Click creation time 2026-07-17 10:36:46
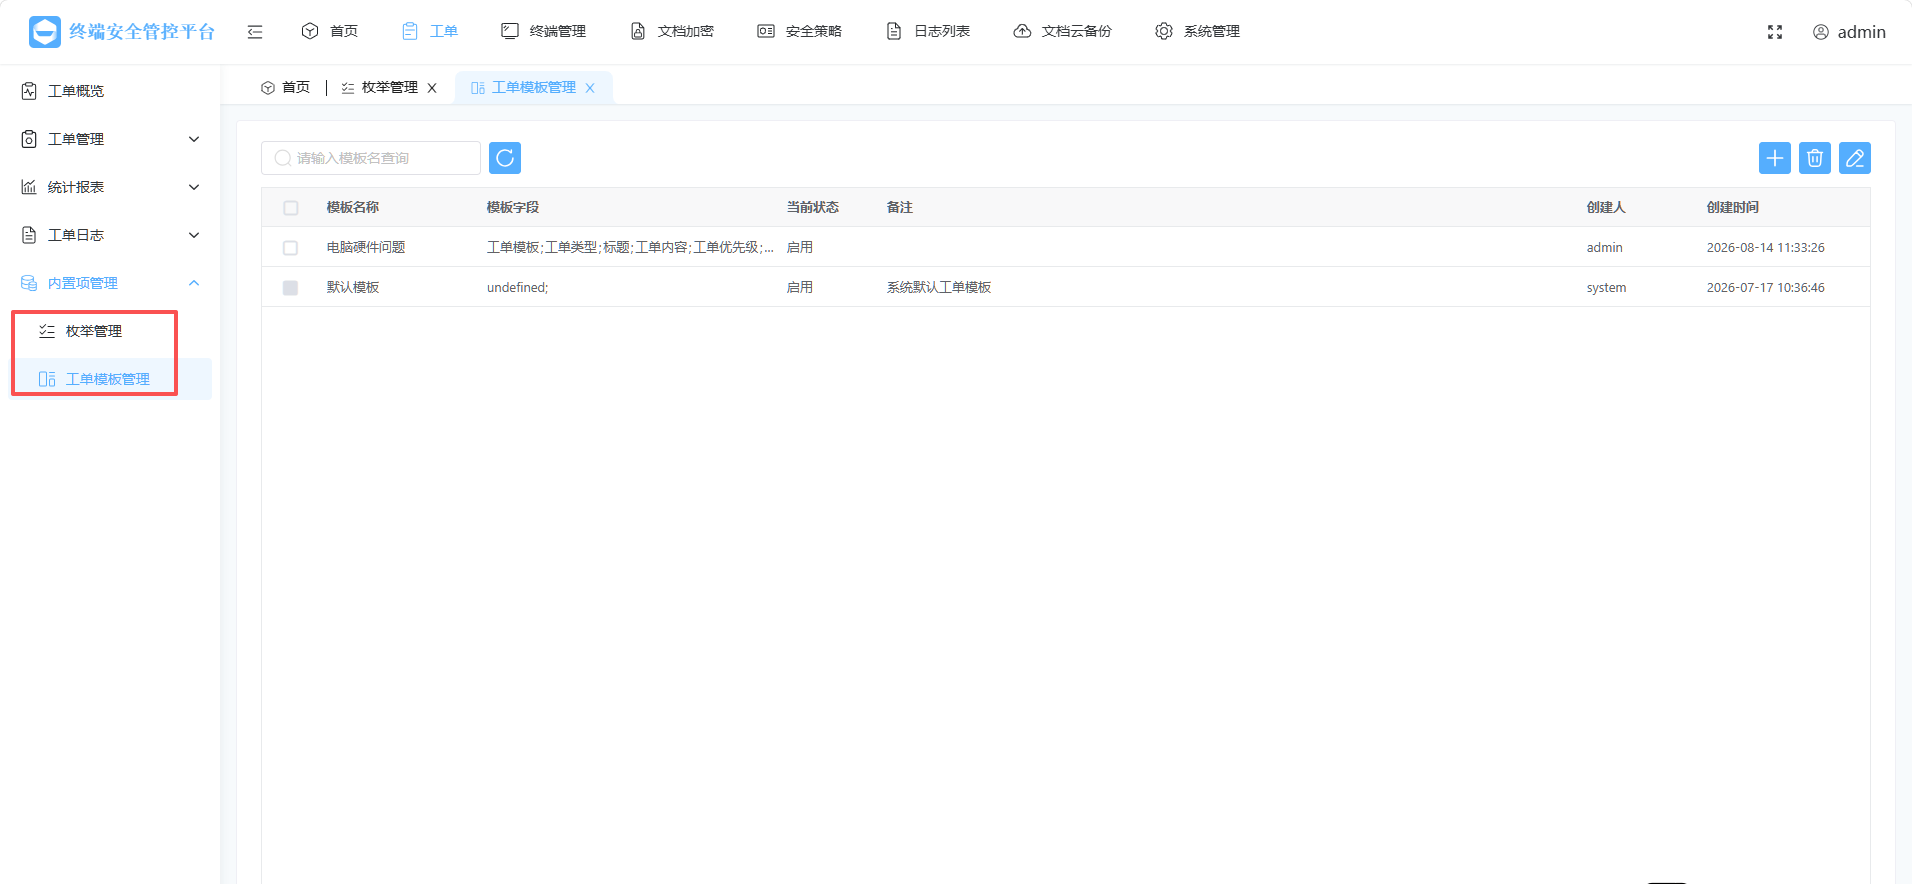The width and height of the screenshot is (1926, 885). (x=1766, y=287)
